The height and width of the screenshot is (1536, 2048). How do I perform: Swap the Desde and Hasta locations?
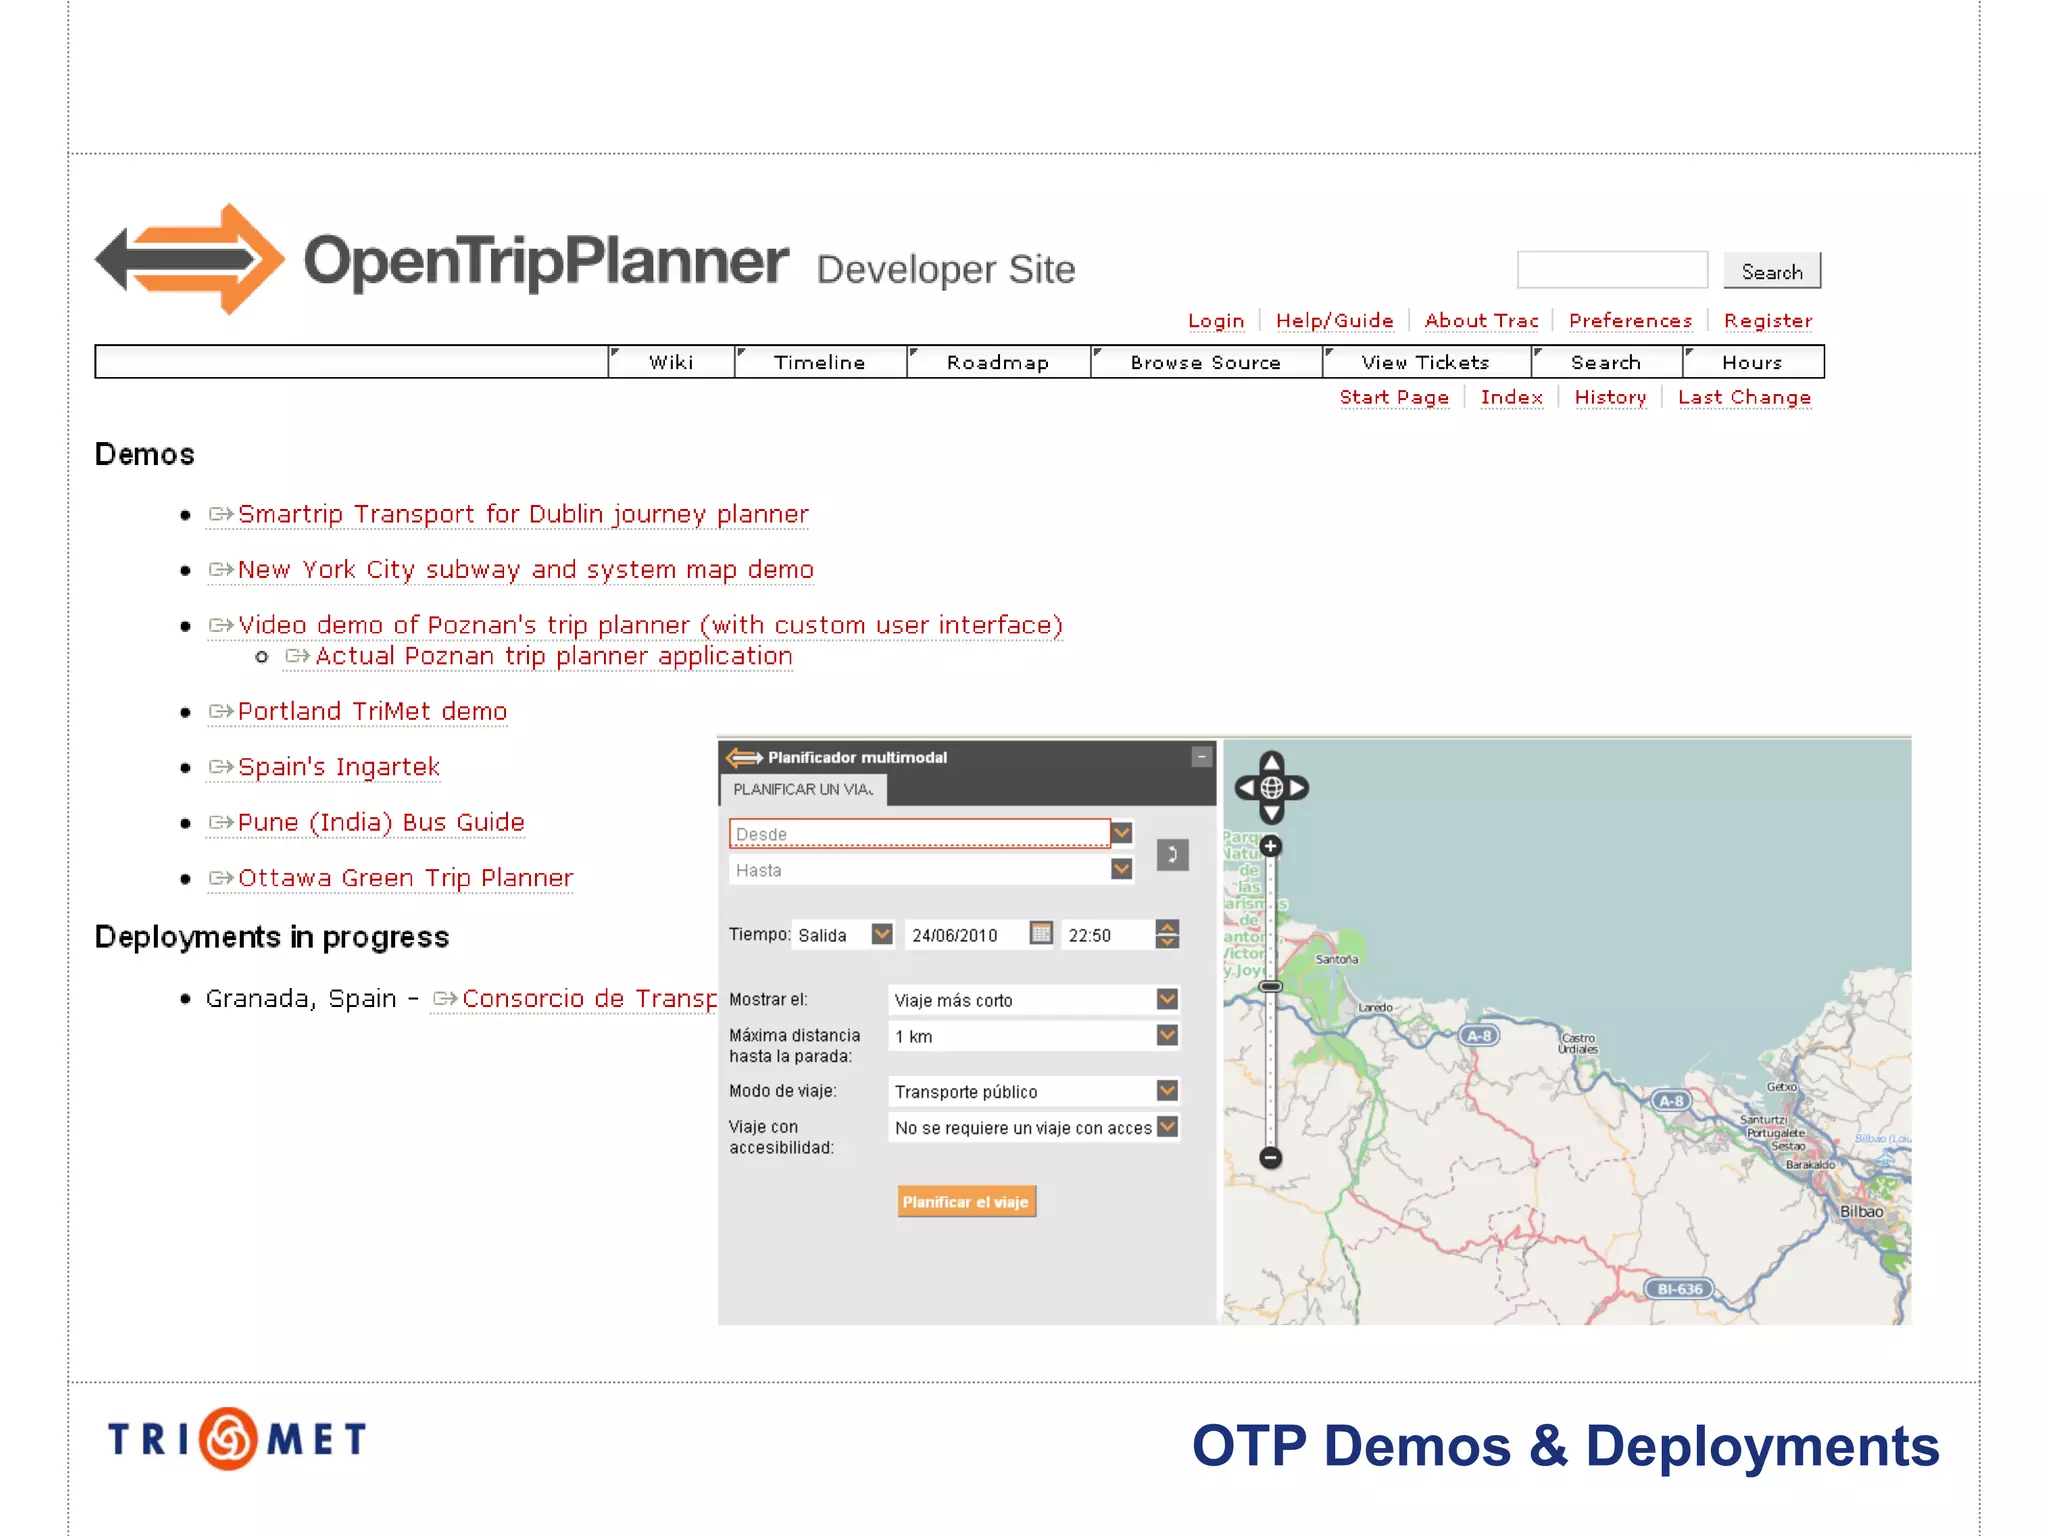[x=1172, y=855]
